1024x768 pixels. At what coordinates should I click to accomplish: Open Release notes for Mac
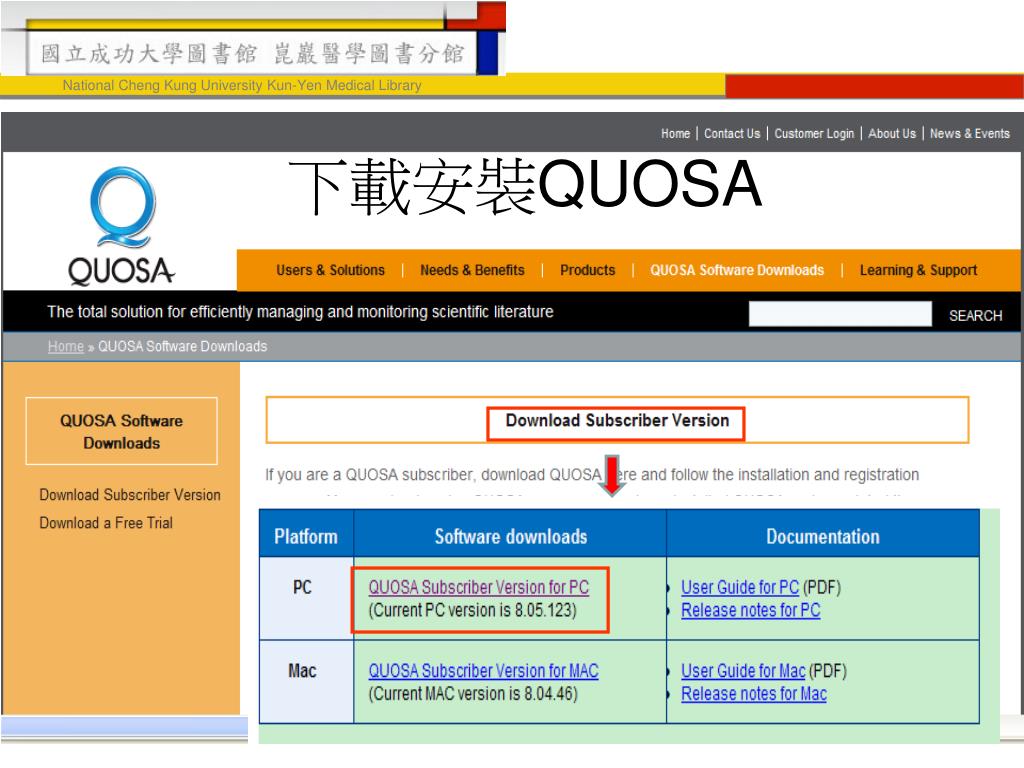(x=754, y=694)
